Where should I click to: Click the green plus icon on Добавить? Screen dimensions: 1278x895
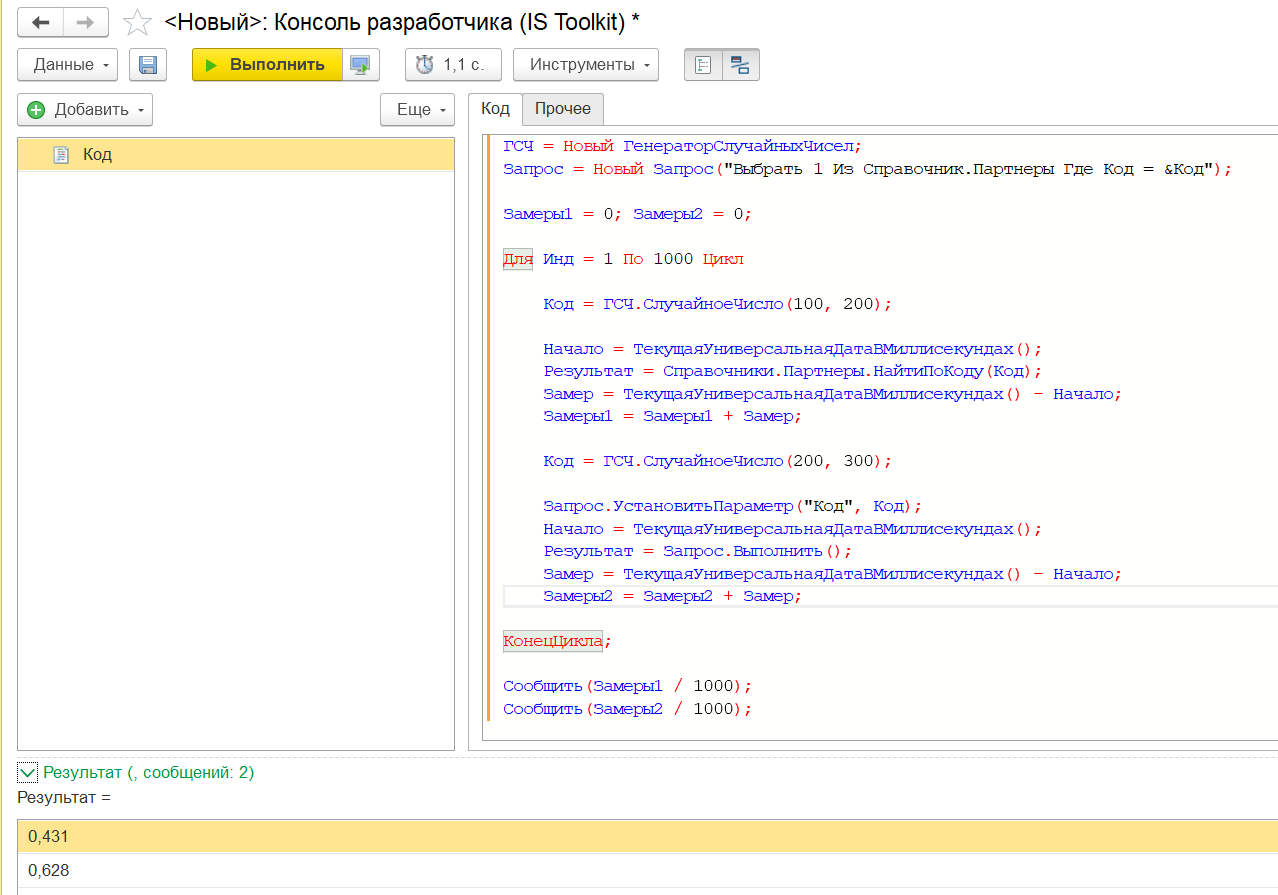37,110
